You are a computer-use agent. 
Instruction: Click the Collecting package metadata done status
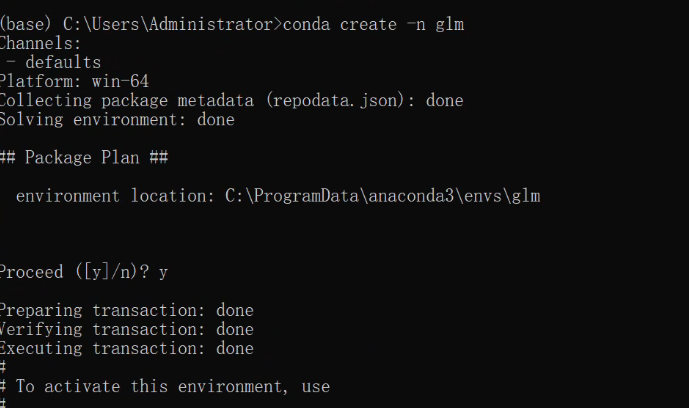click(x=444, y=101)
